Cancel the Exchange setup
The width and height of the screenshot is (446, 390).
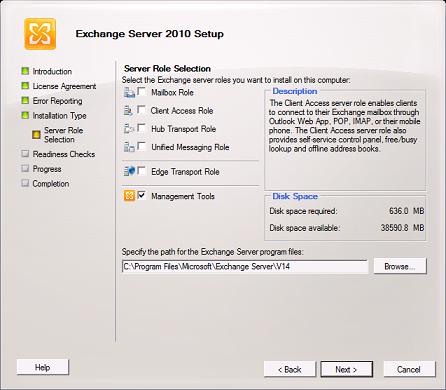409,369
